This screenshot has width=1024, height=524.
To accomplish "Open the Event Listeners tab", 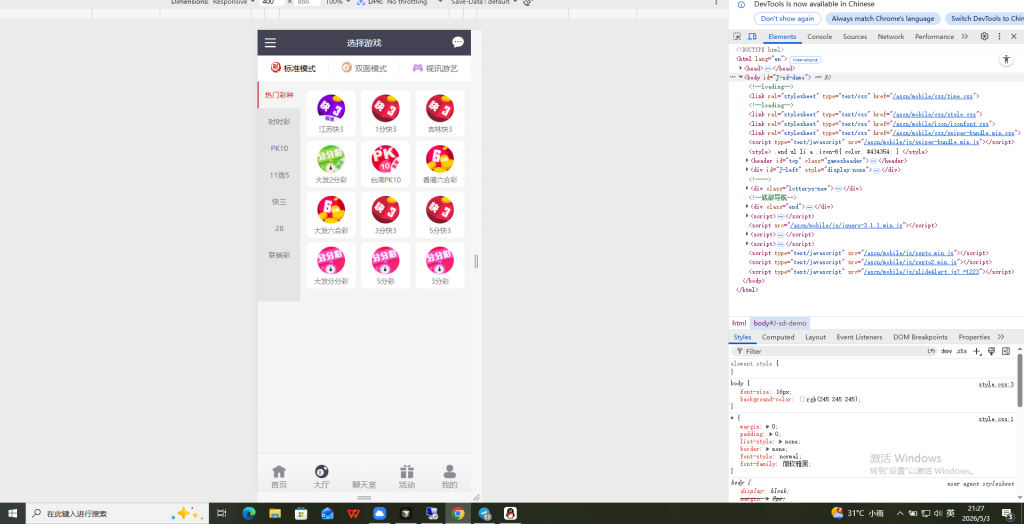I will 859,337.
